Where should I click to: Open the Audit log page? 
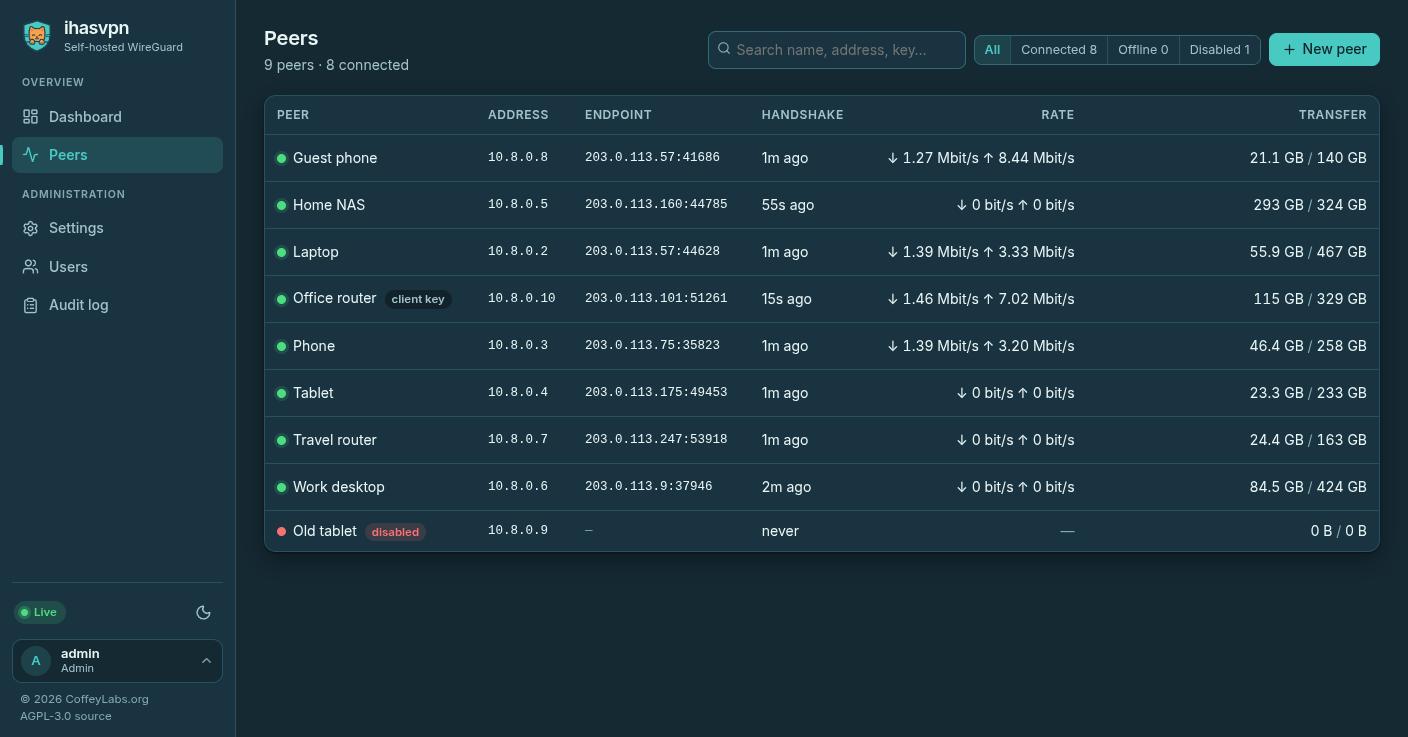[117, 305]
